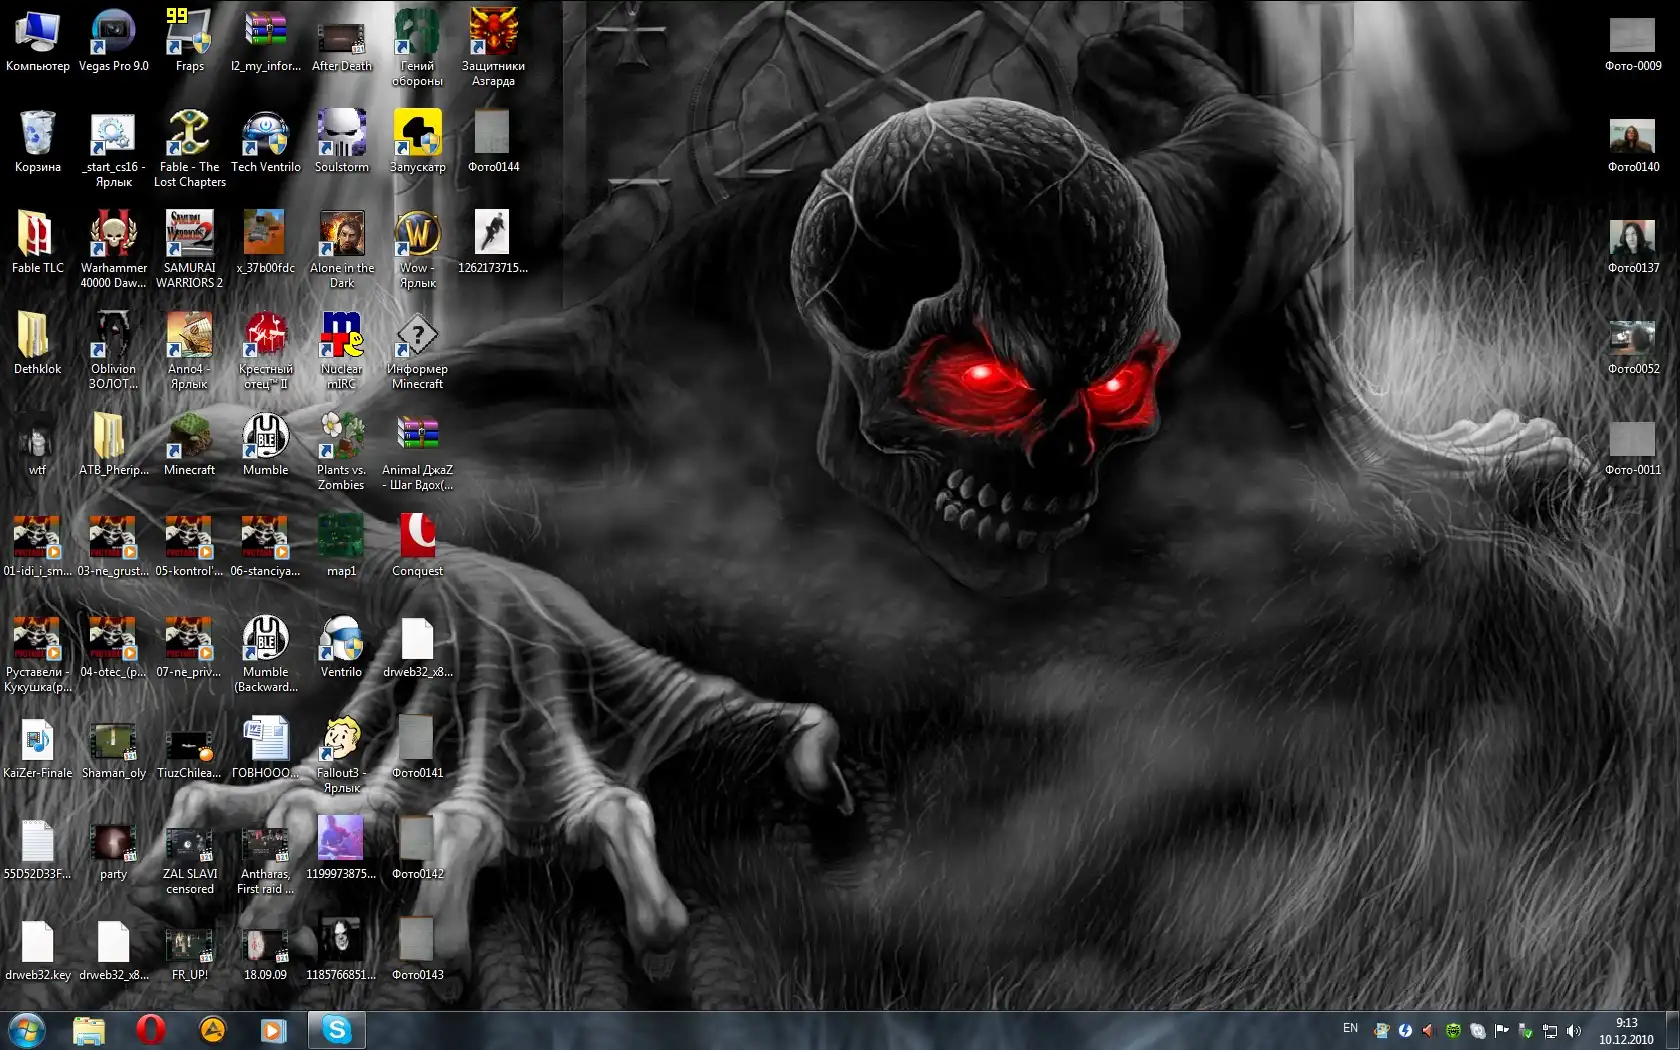Open the volume control in system tray

click(x=1574, y=1031)
